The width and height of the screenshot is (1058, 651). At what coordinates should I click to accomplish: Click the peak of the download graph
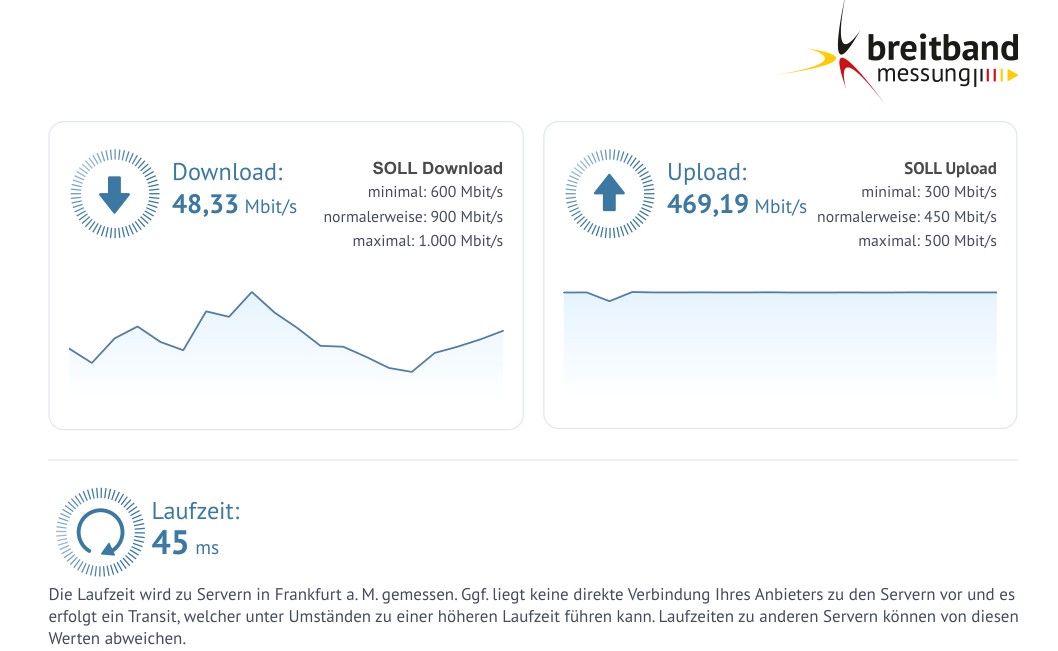point(252,292)
